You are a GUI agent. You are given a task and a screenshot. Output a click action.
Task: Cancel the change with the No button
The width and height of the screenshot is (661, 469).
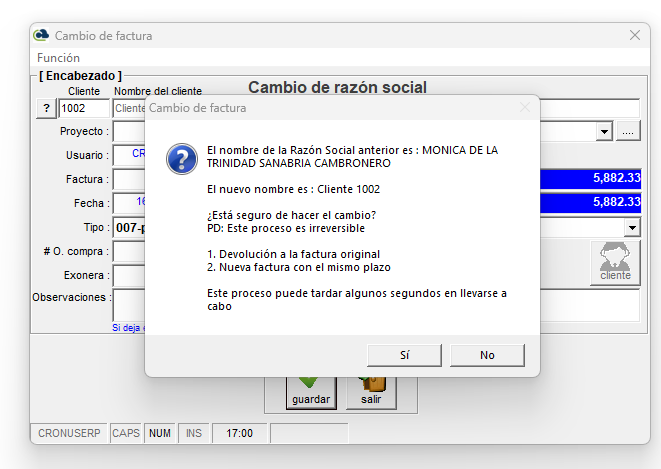[487, 355]
